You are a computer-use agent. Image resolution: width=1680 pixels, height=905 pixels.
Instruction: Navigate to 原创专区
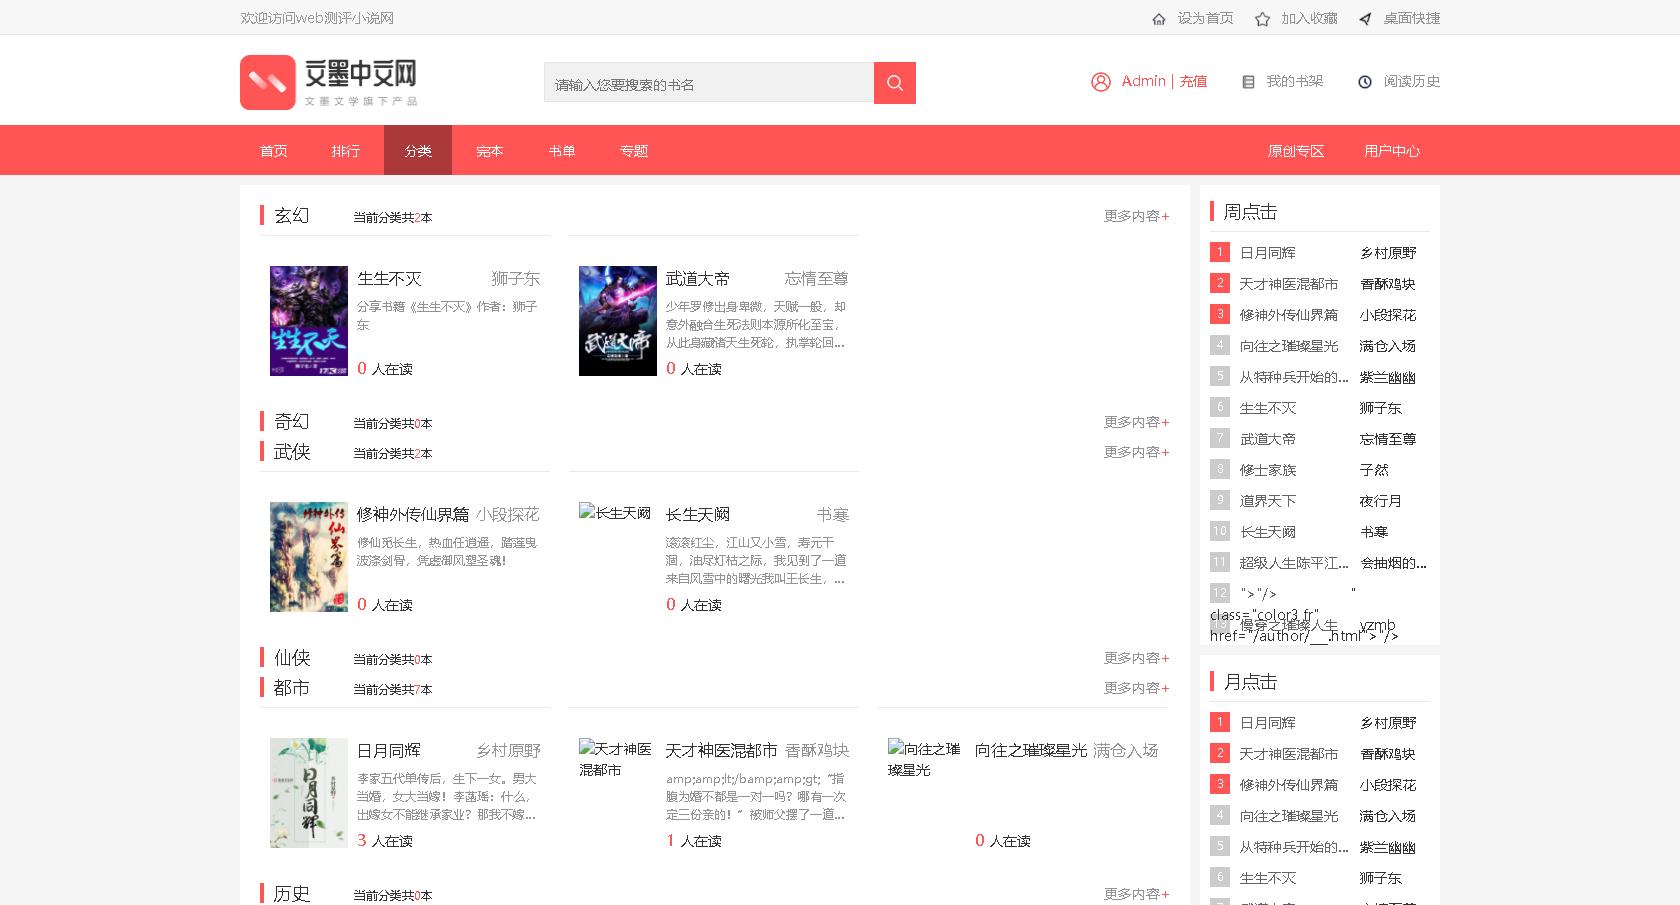pyautogui.click(x=1295, y=150)
